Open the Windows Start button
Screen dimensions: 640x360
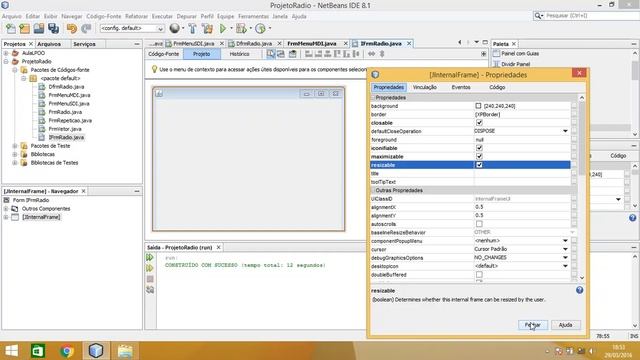point(11,351)
